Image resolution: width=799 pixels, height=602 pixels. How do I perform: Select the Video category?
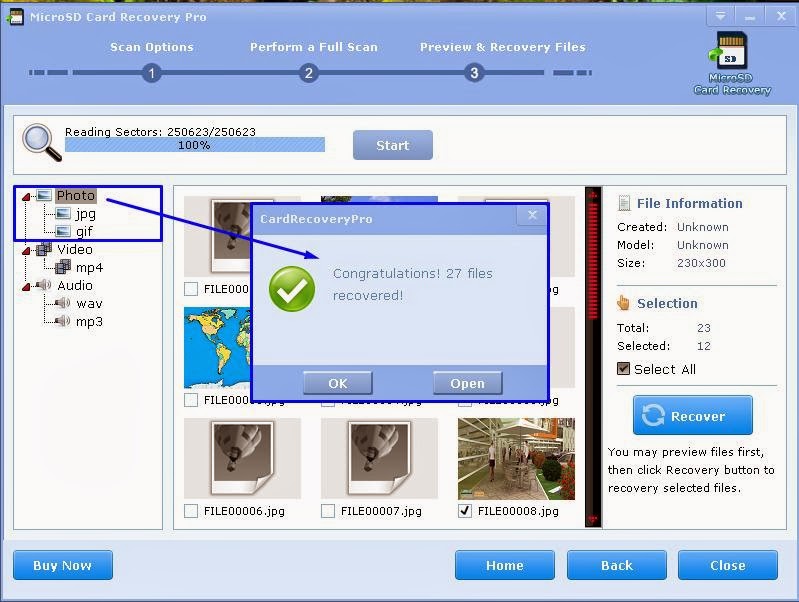pyautogui.click(x=75, y=249)
